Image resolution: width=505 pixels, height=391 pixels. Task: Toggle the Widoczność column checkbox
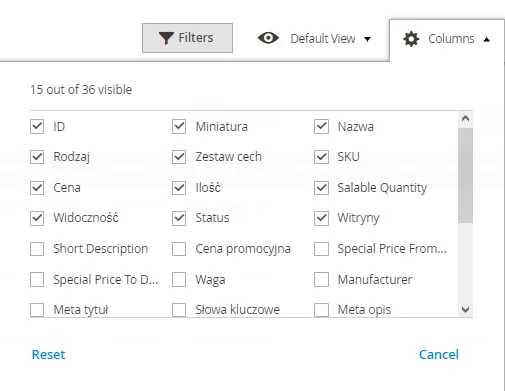pyautogui.click(x=37, y=218)
